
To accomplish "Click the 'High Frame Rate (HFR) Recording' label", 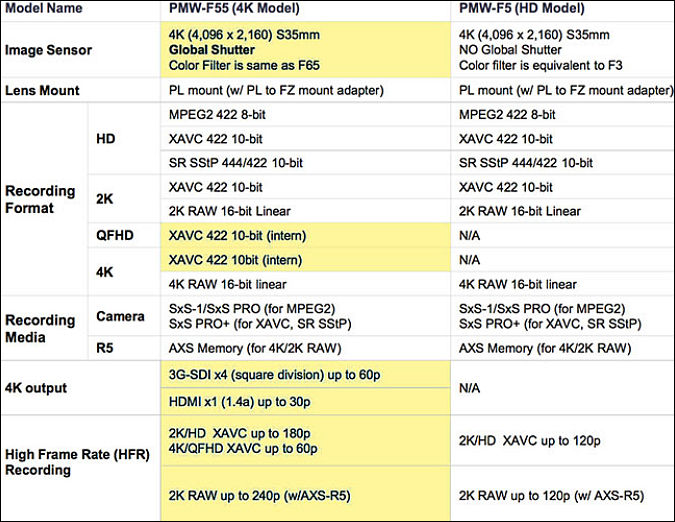I will tap(77, 462).
